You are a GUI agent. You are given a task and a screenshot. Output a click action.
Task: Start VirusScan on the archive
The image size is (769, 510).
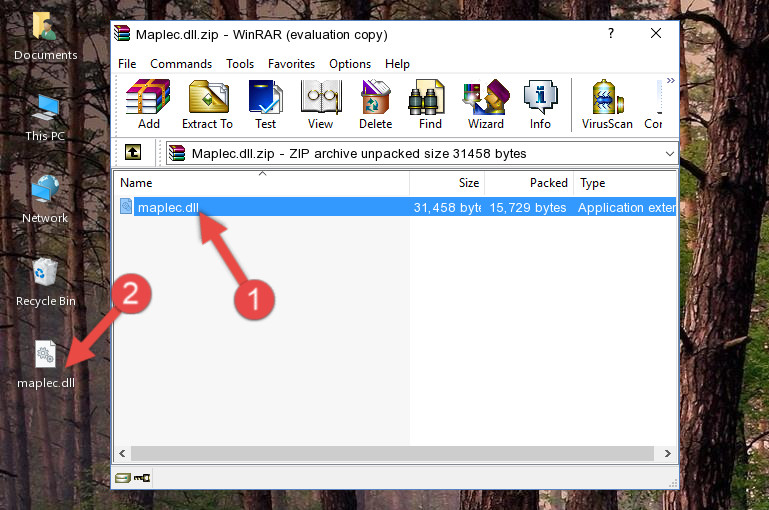click(607, 104)
